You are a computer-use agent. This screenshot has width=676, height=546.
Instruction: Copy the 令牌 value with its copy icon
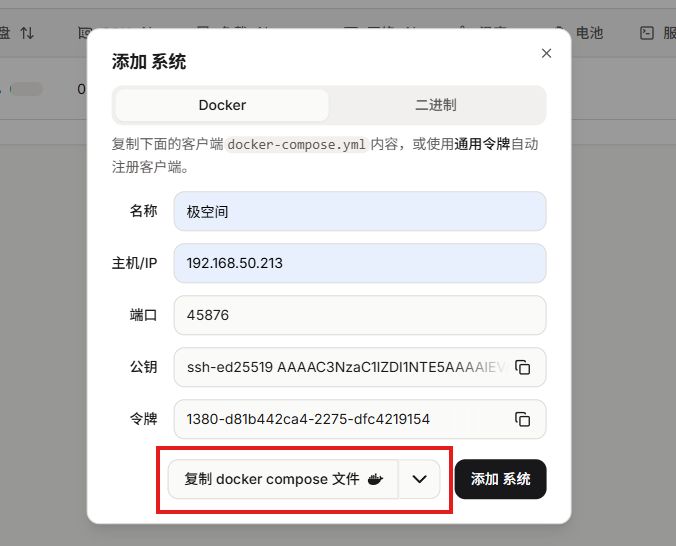coord(522,419)
